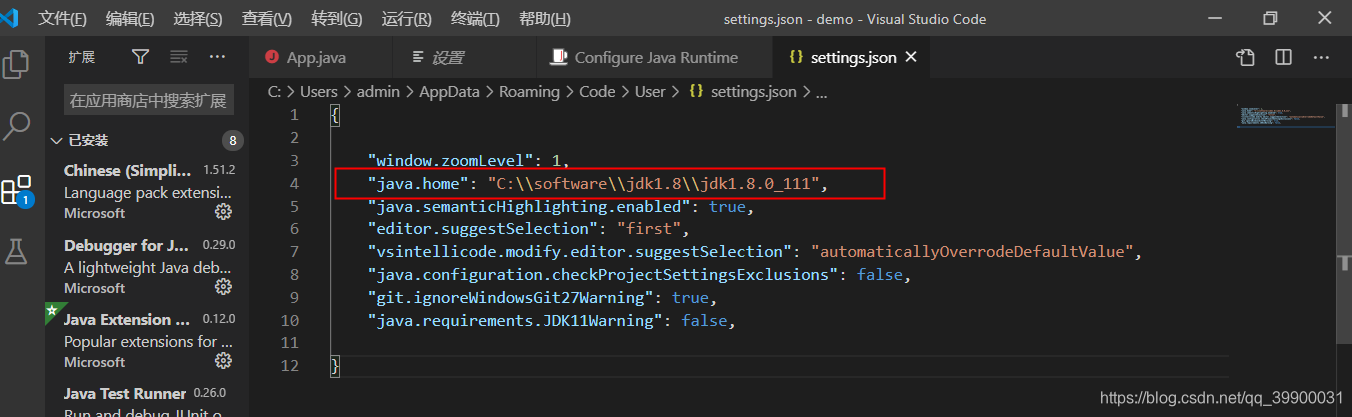1352x417 pixels.
Task: Open the File menu (文件)
Action: click(x=63, y=19)
